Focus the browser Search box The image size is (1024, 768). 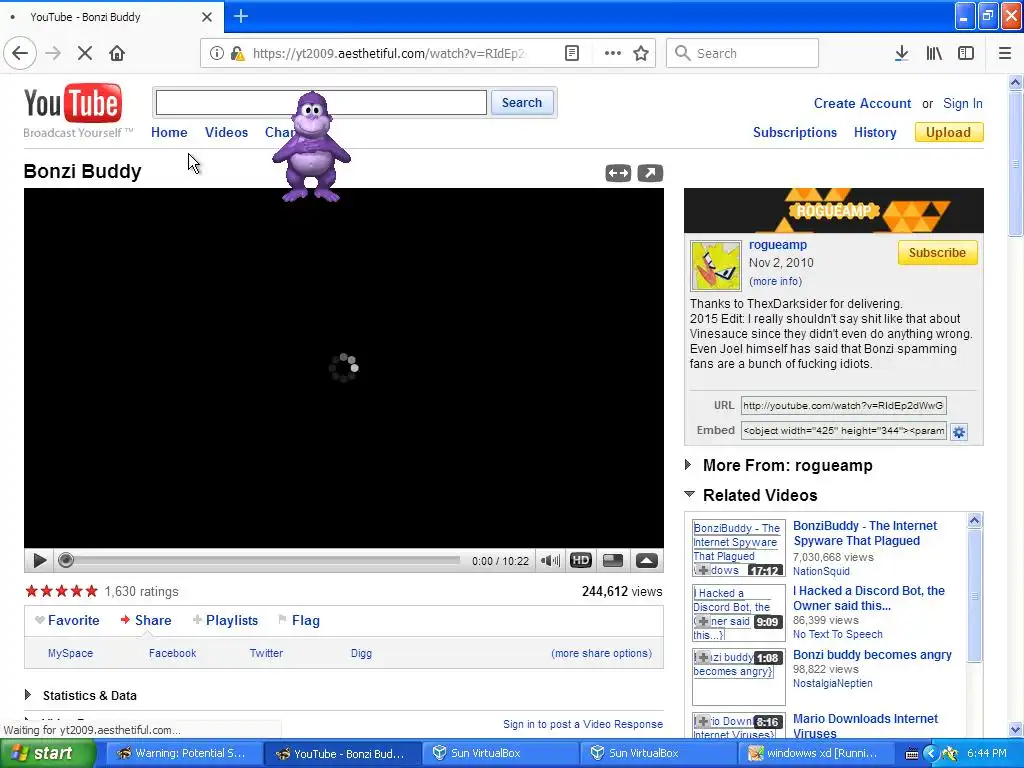pyautogui.click(x=743, y=53)
